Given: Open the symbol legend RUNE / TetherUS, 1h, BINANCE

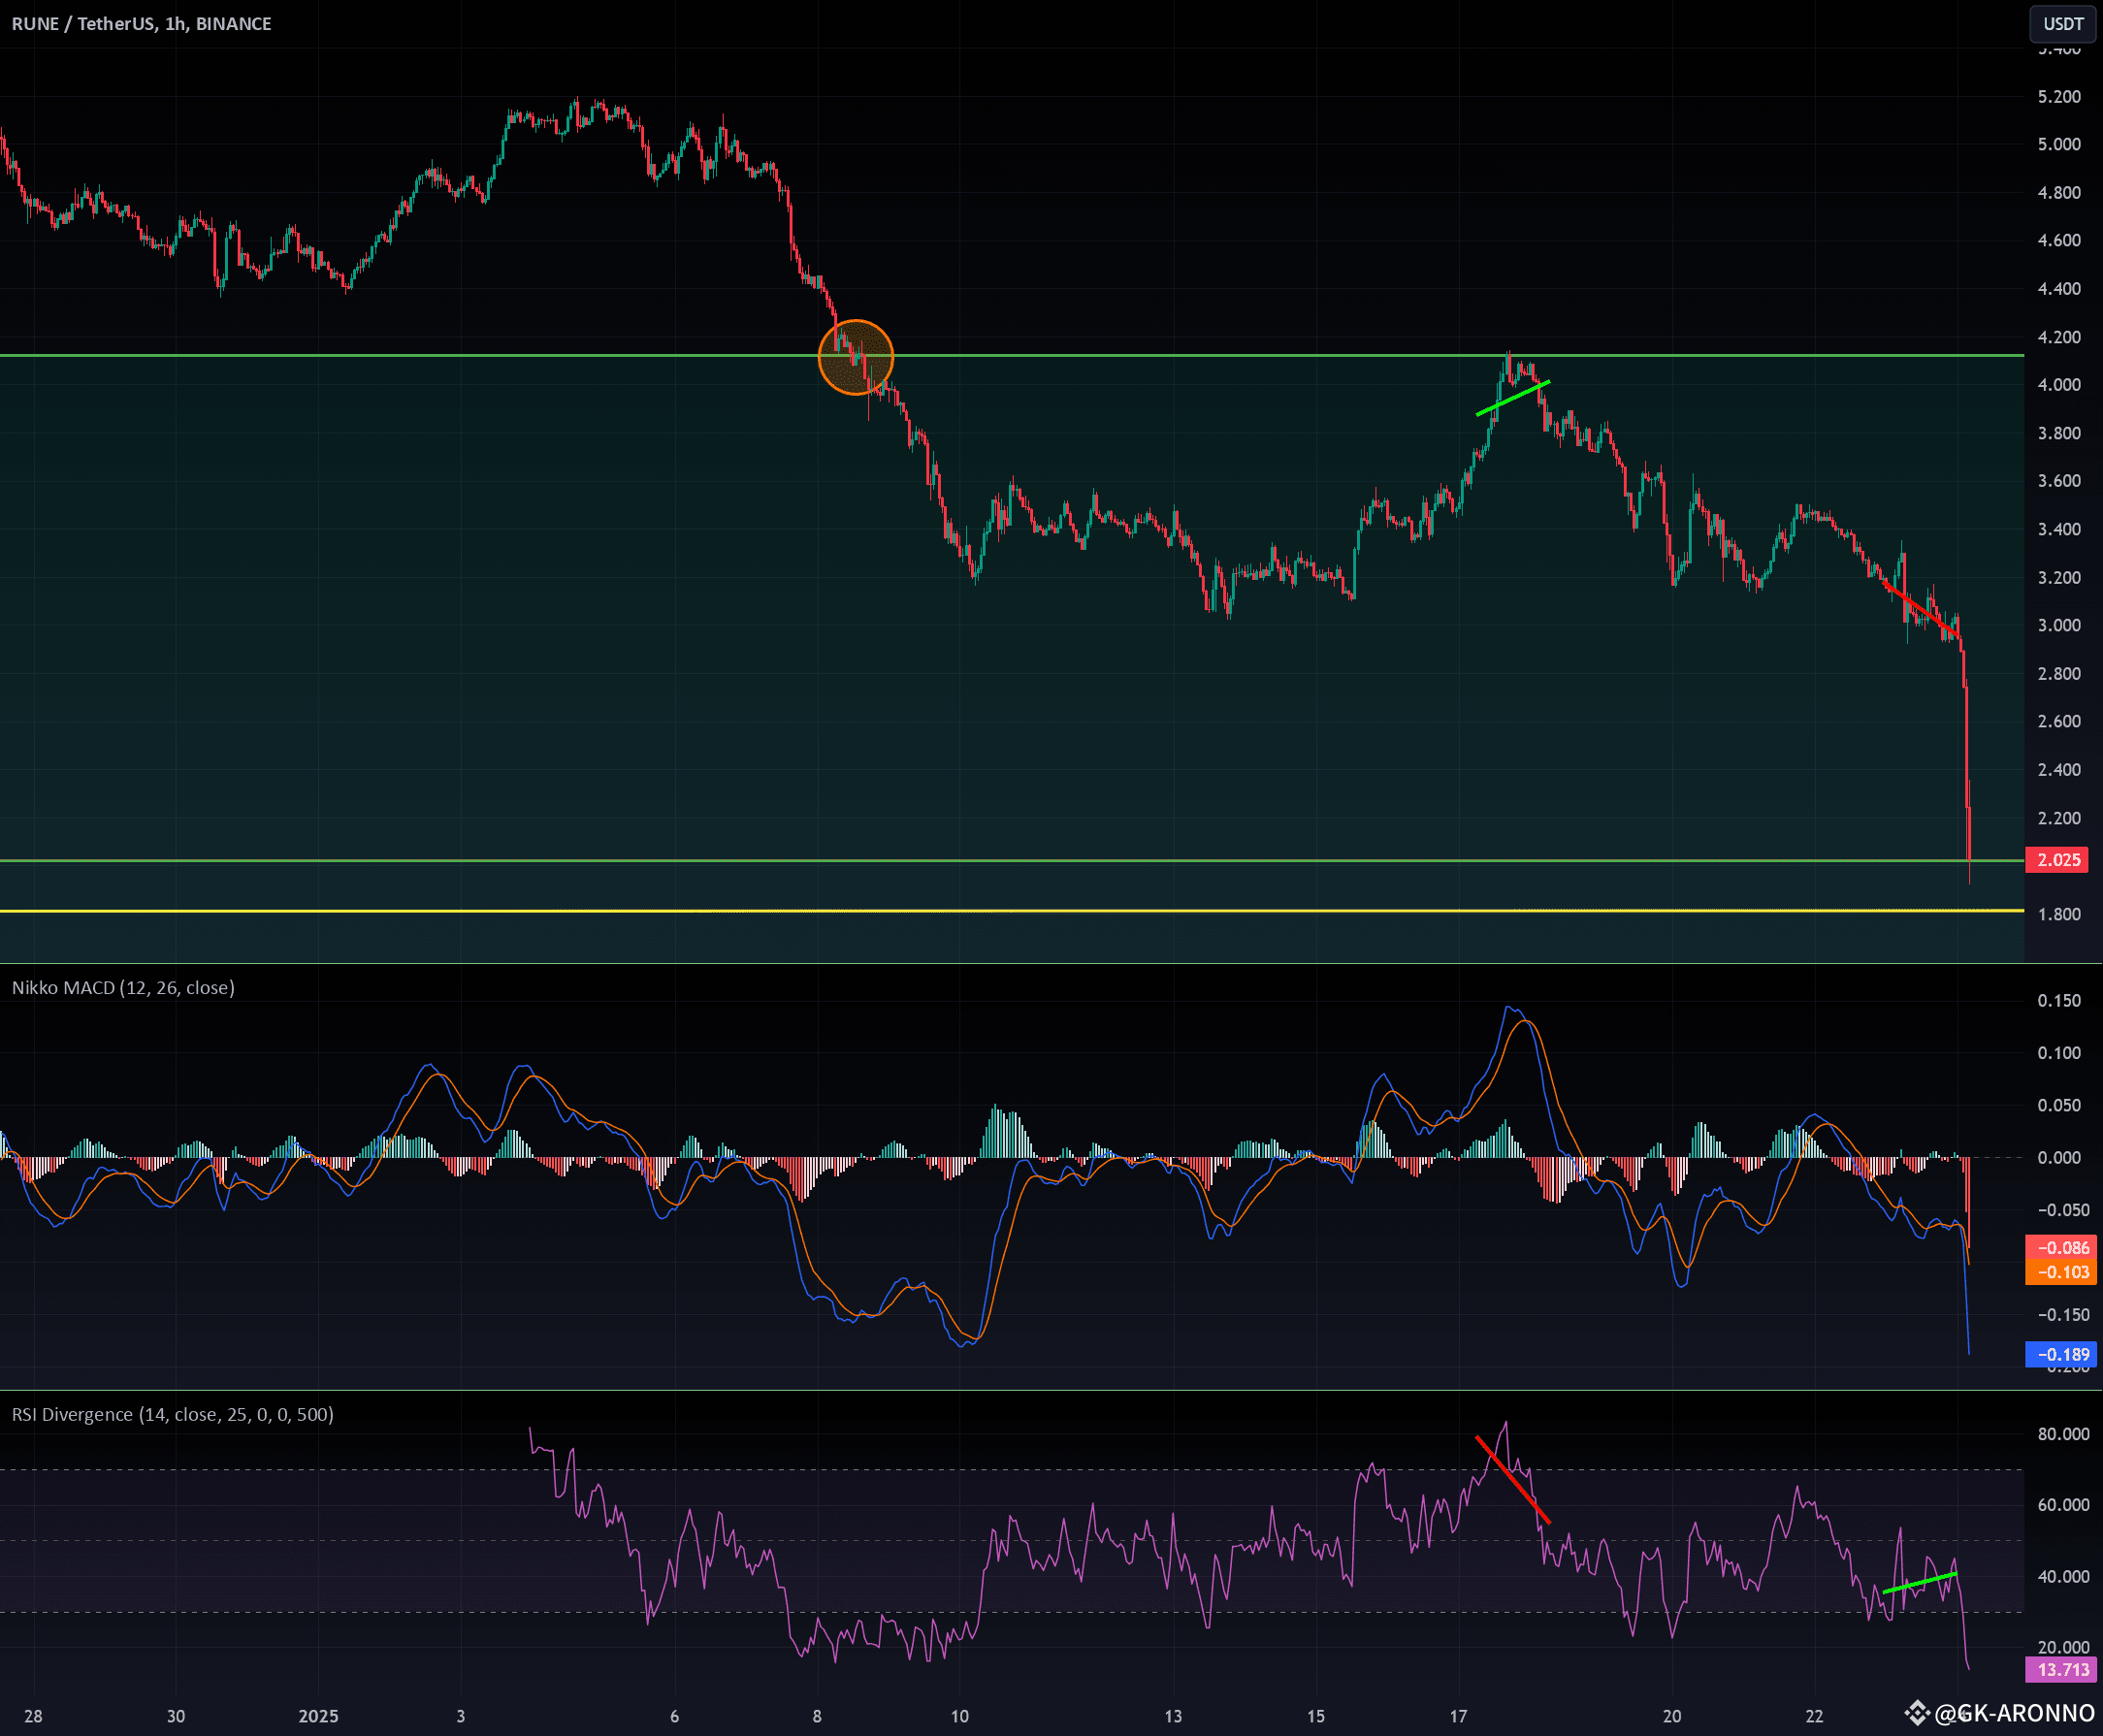Looking at the screenshot, I should point(140,24).
